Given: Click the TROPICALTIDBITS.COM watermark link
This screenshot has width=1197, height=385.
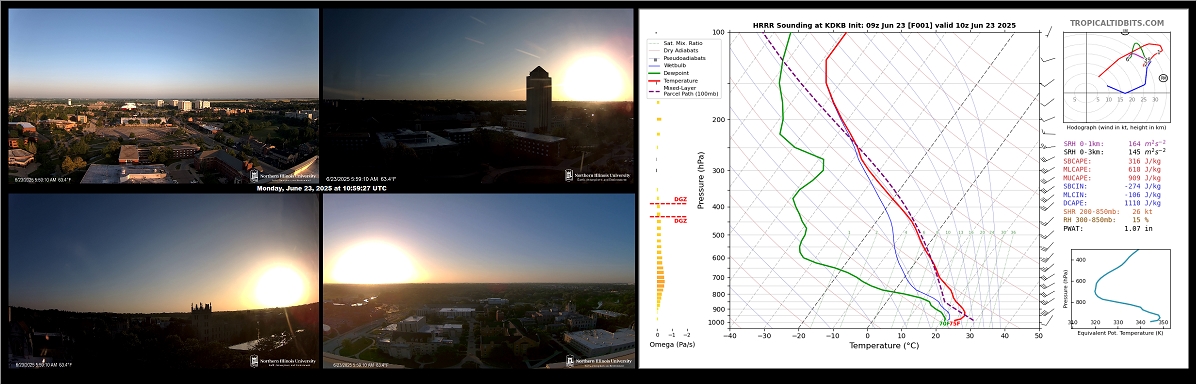Looking at the screenshot, I should 1116,24.
